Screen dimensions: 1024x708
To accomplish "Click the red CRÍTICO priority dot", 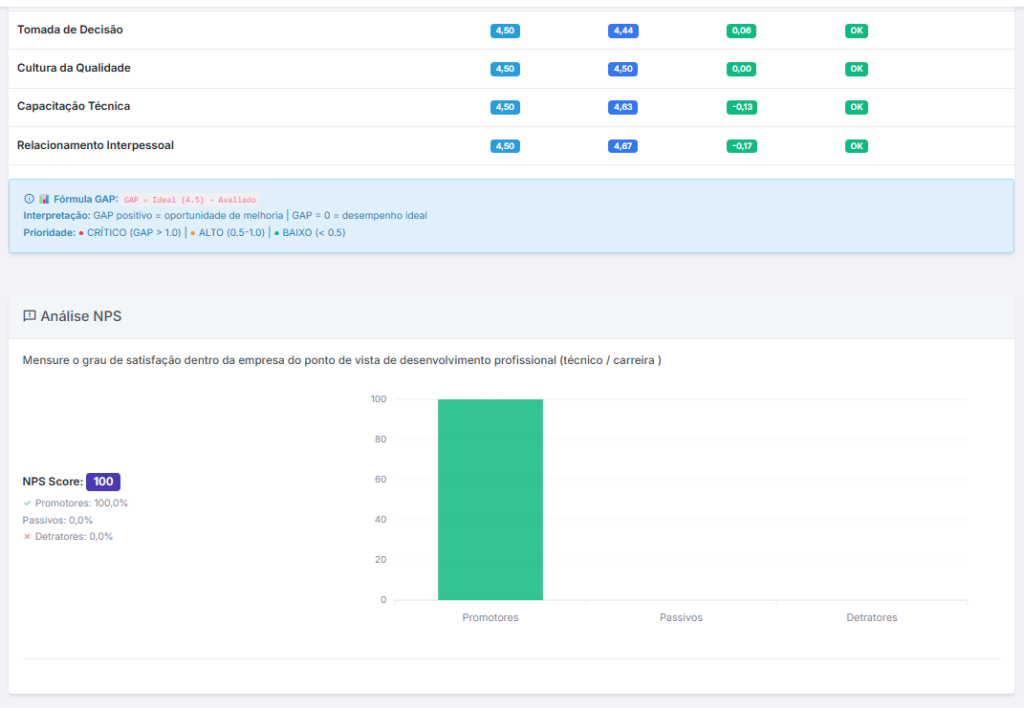I will coord(81,232).
